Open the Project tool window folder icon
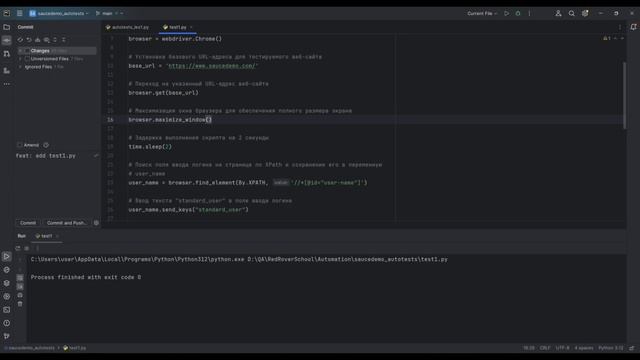Image resolution: width=640 pixels, height=360 pixels. click(7, 27)
